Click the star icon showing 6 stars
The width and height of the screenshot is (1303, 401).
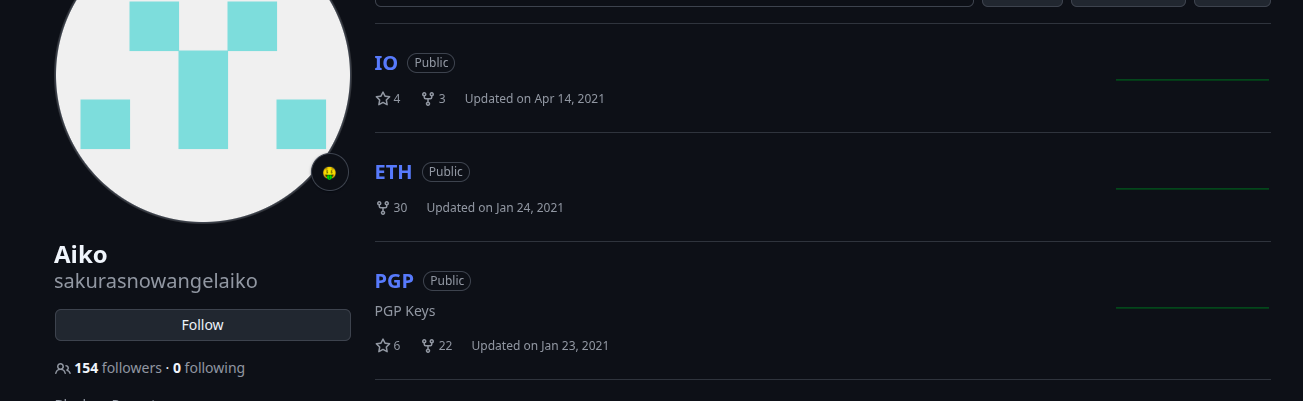(x=382, y=345)
